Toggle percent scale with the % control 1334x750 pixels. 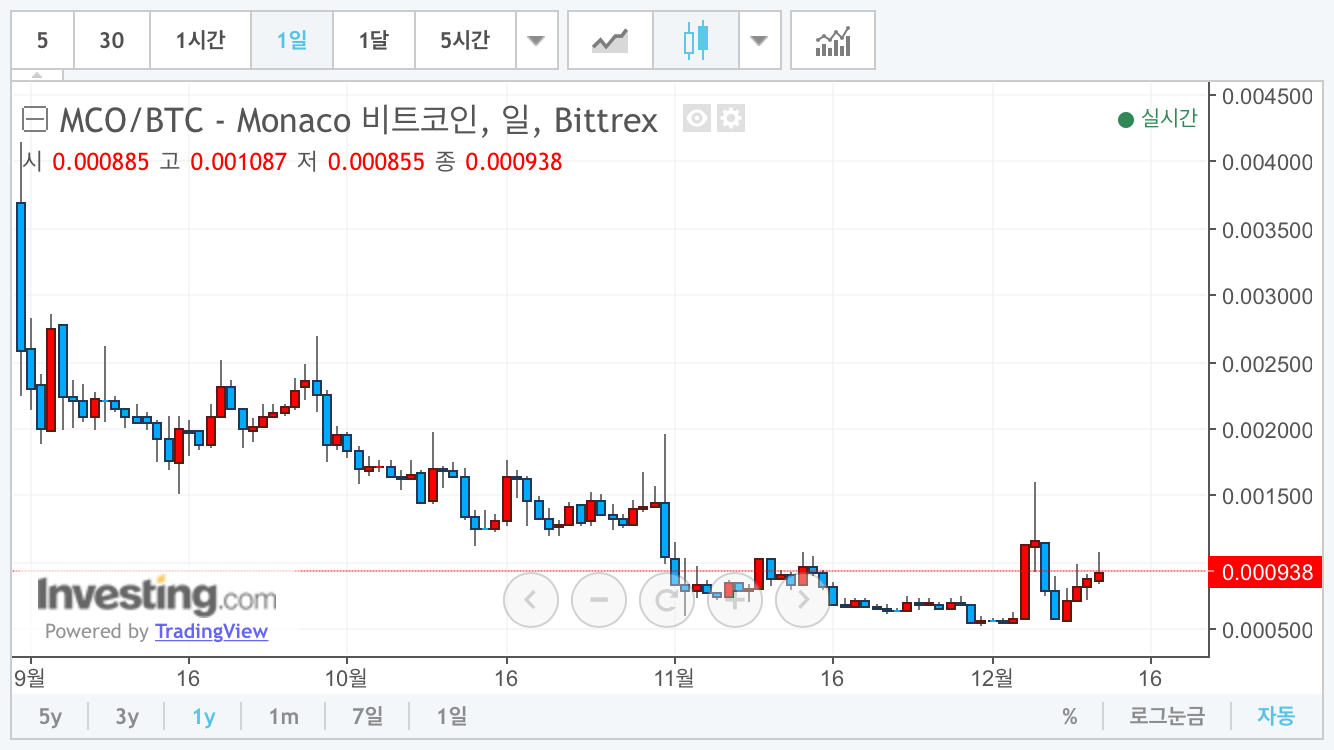pos(1071,716)
